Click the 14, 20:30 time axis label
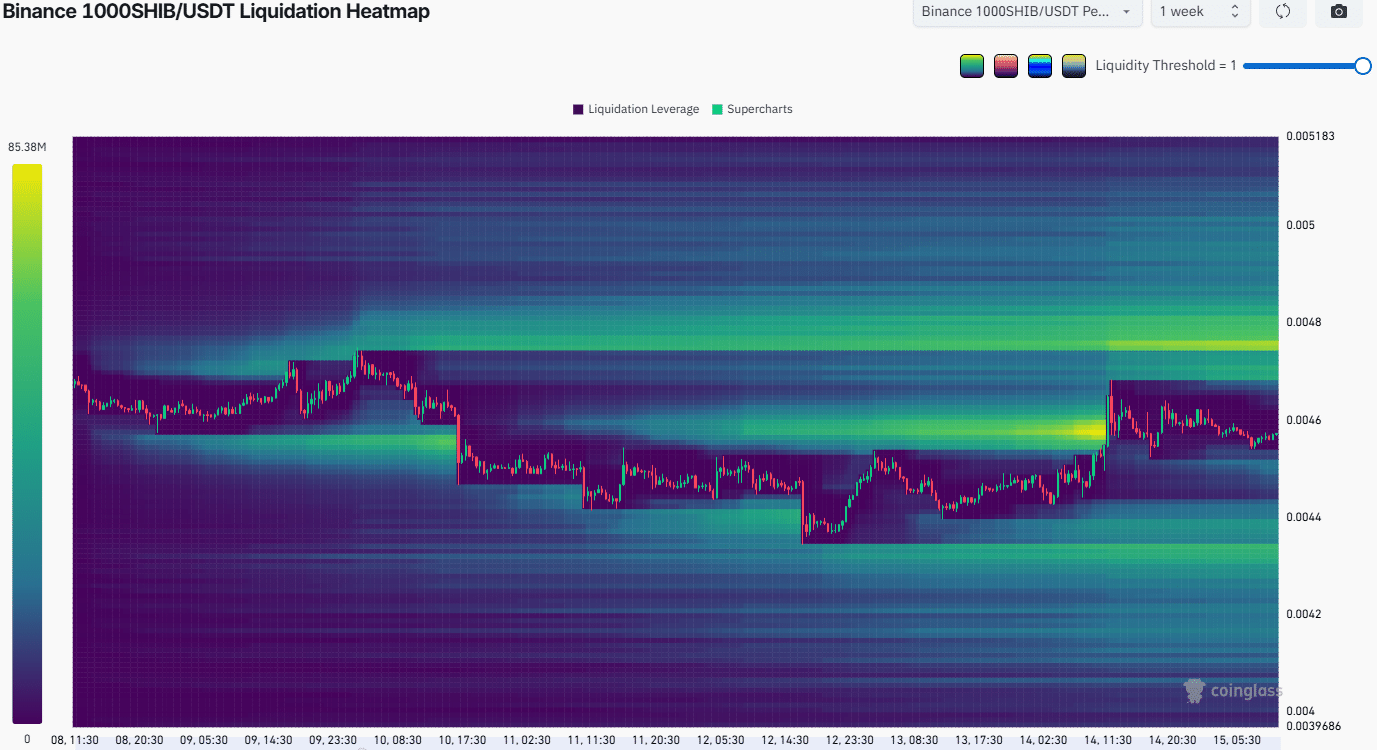This screenshot has width=1377, height=750. (1174, 740)
